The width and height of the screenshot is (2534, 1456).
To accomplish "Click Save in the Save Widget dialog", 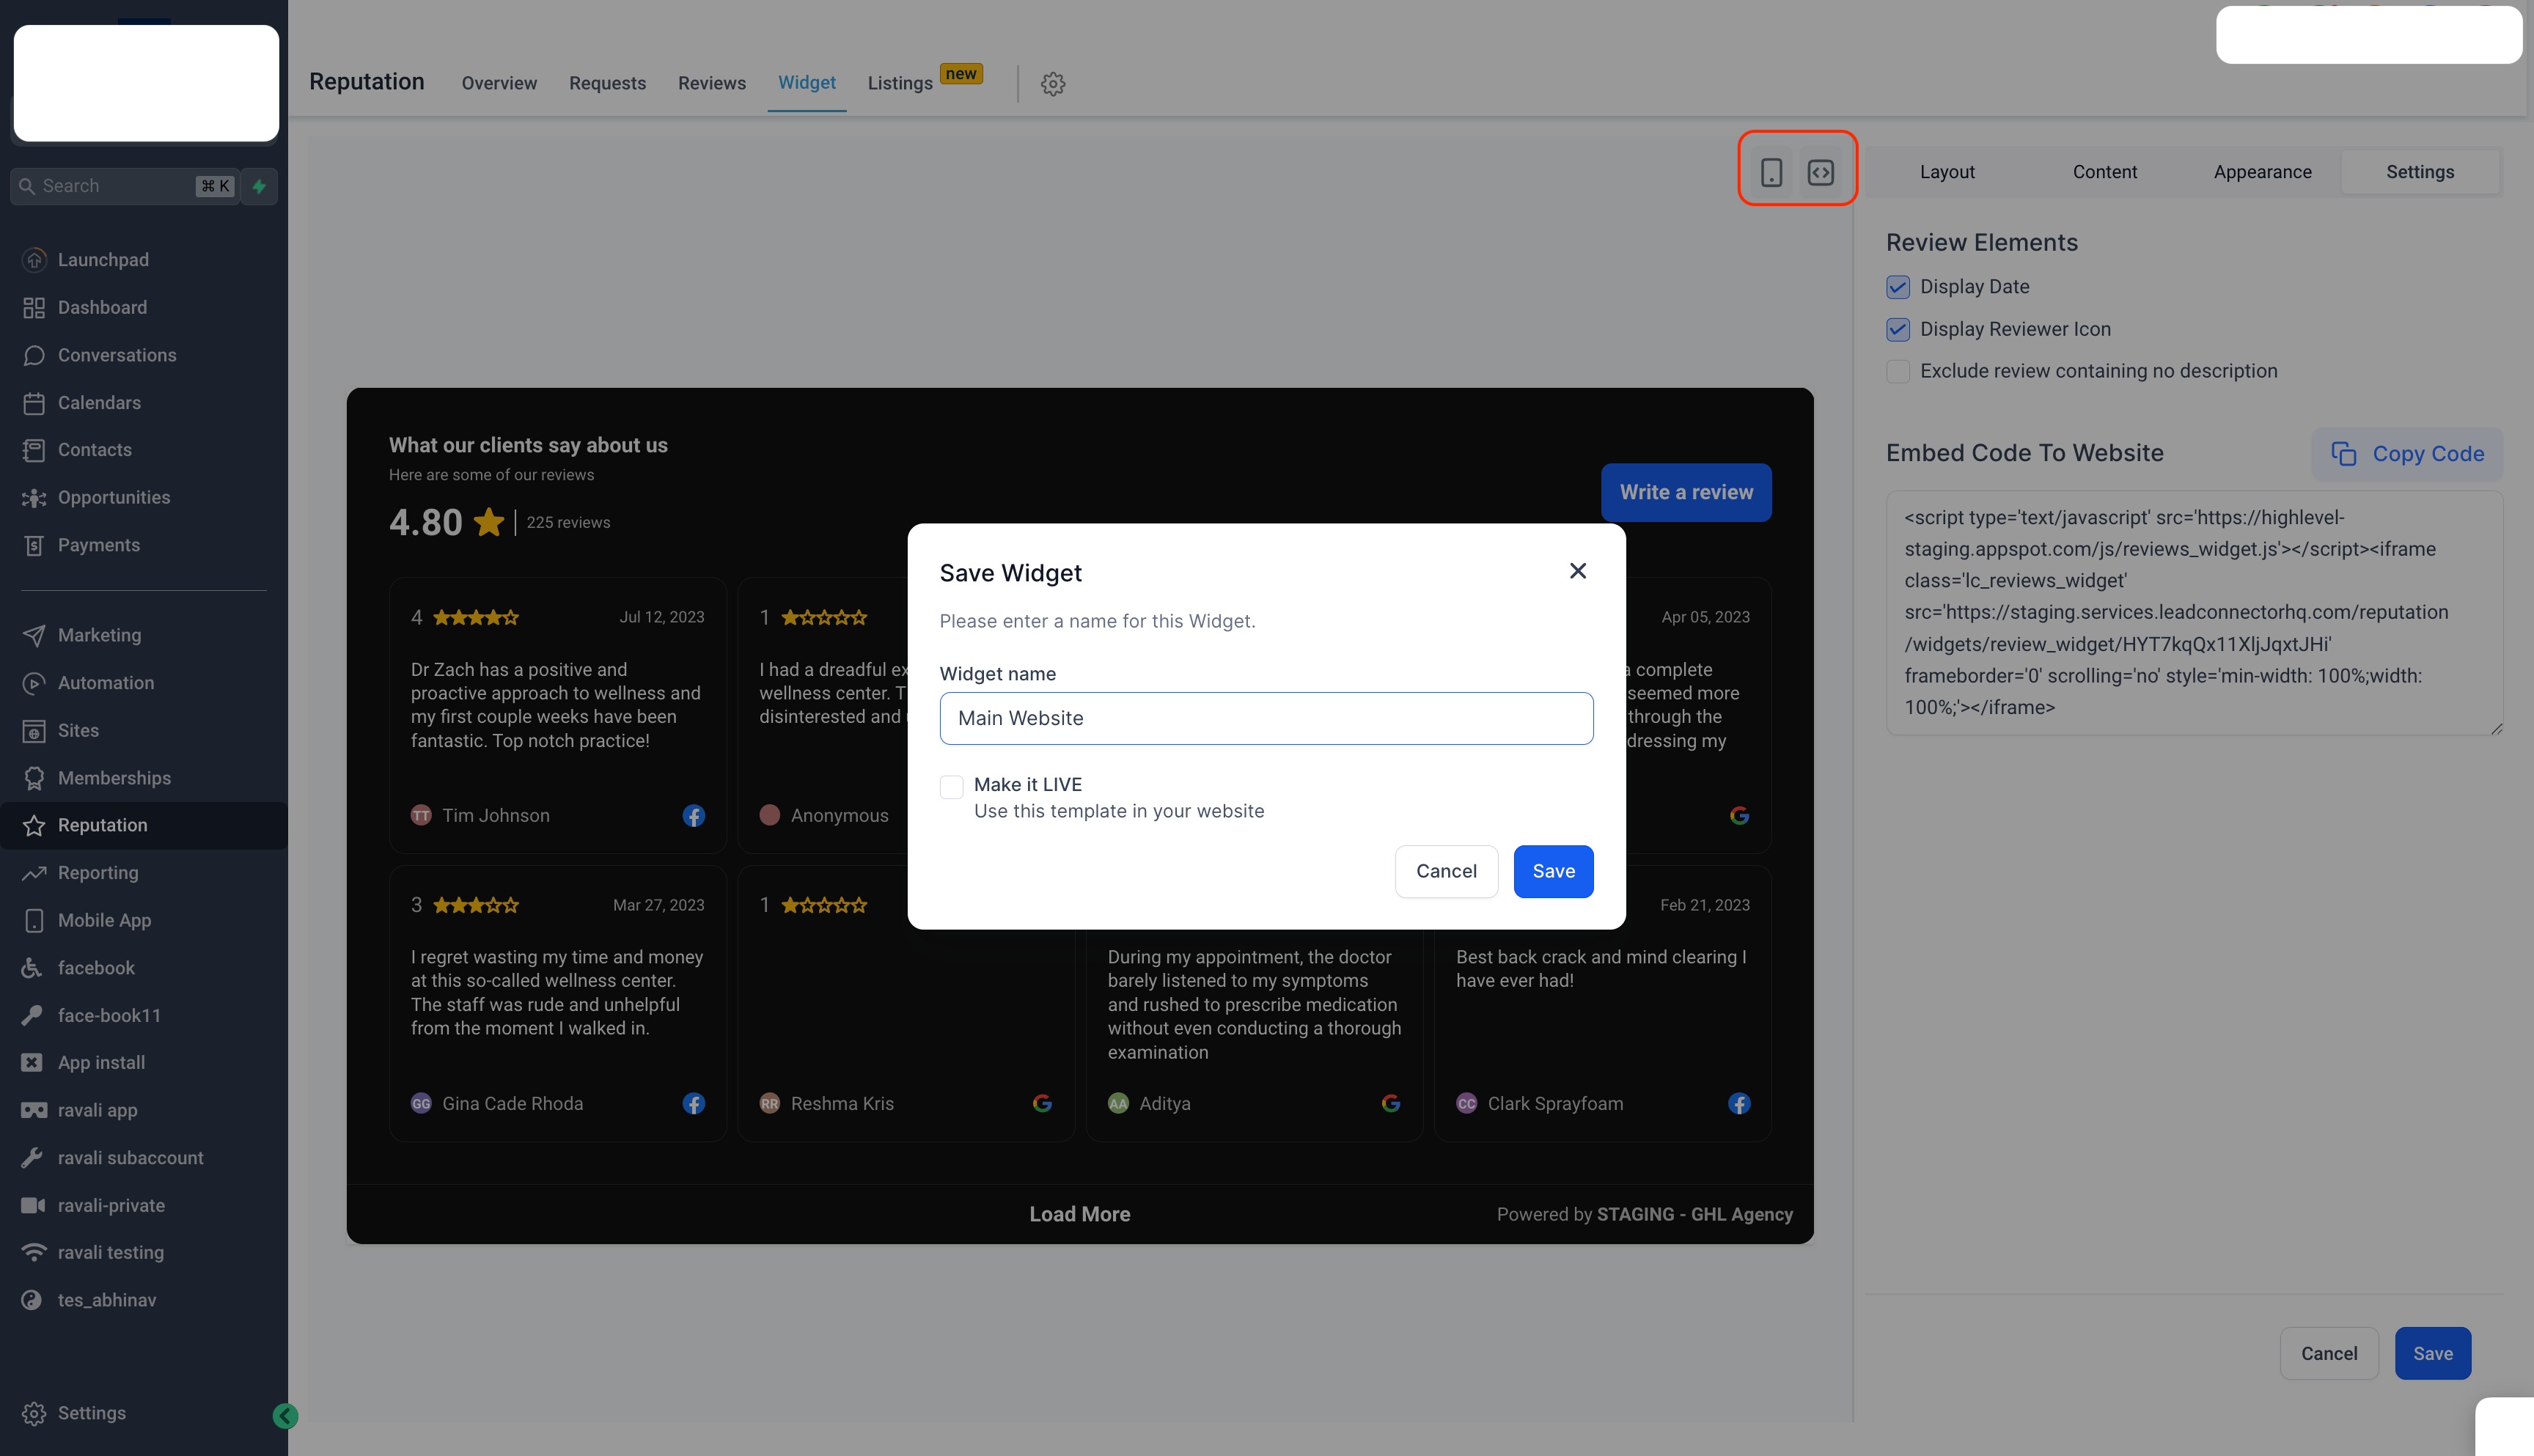I will pyautogui.click(x=1552, y=871).
